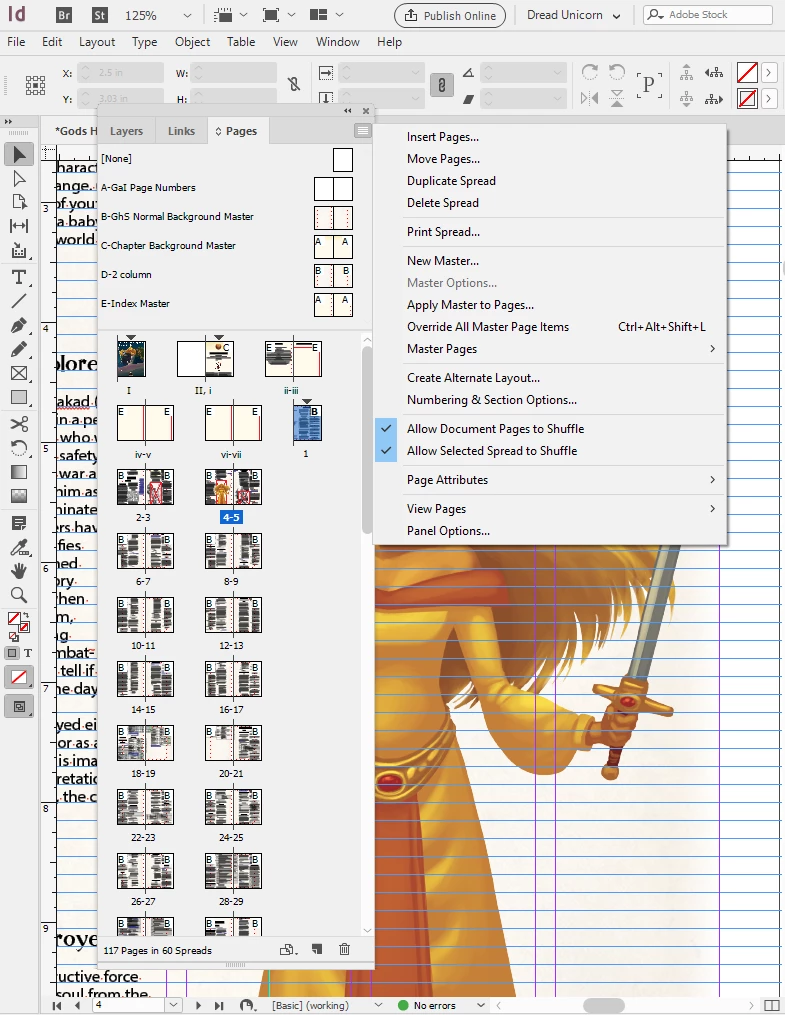Open the Layout menu
The height and width of the screenshot is (1015, 785).
tap(96, 41)
